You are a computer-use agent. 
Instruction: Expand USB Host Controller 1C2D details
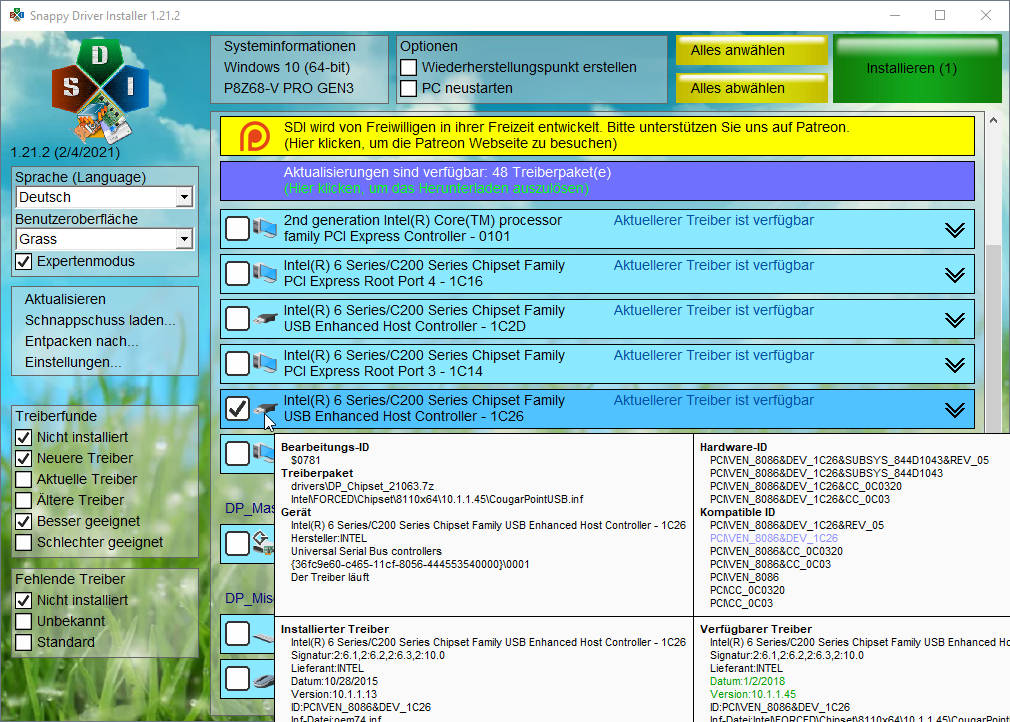955,320
